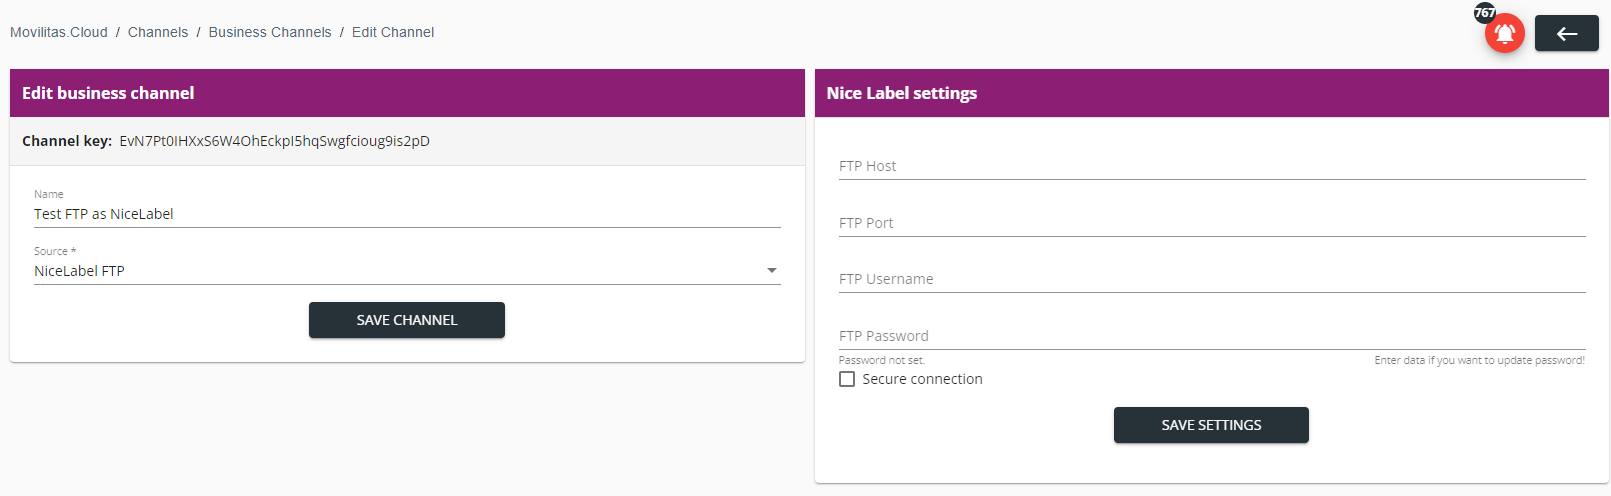Click the Edit business channel header
This screenshot has width=1611, height=496.
click(108, 93)
